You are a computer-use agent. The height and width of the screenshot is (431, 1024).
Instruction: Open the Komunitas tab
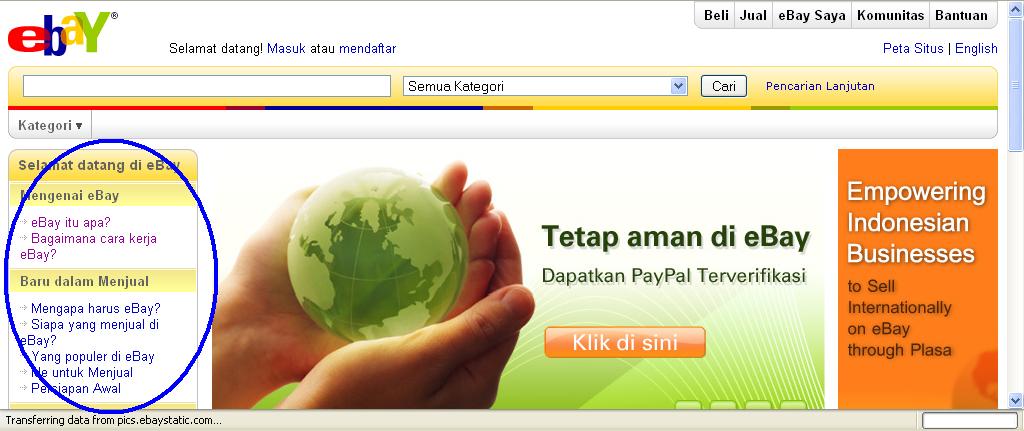coord(891,16)
